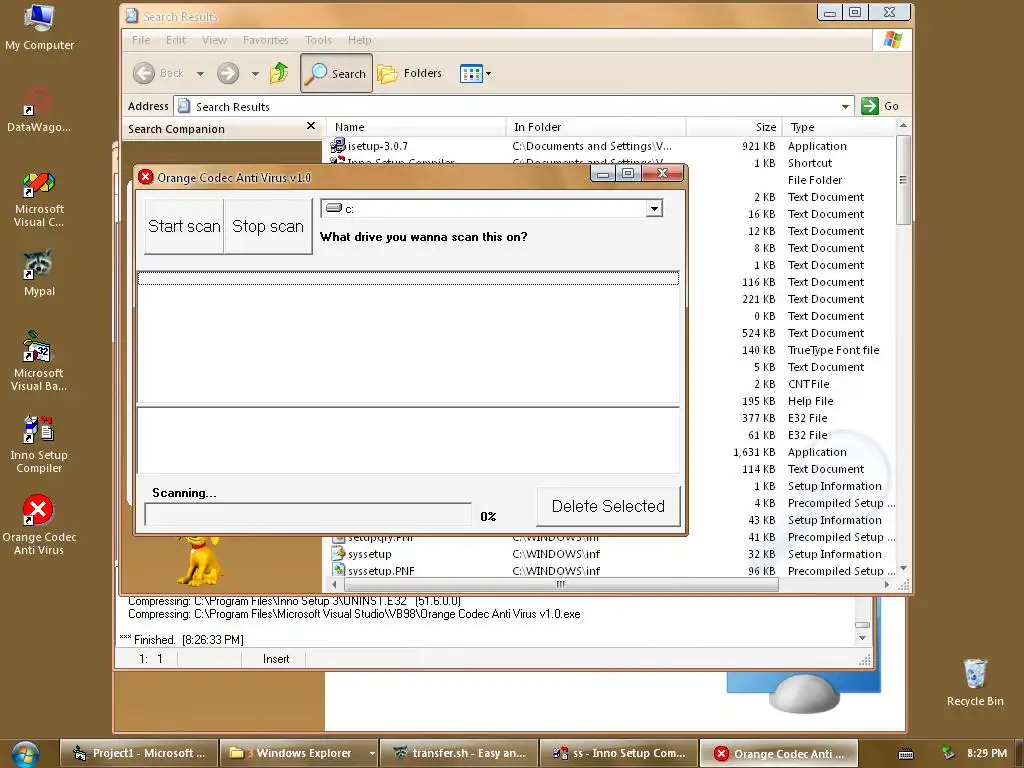Viewport: 1024px width, 768px height.
Task: Sort by the Name column header
Action: click(x=417, y=127)
